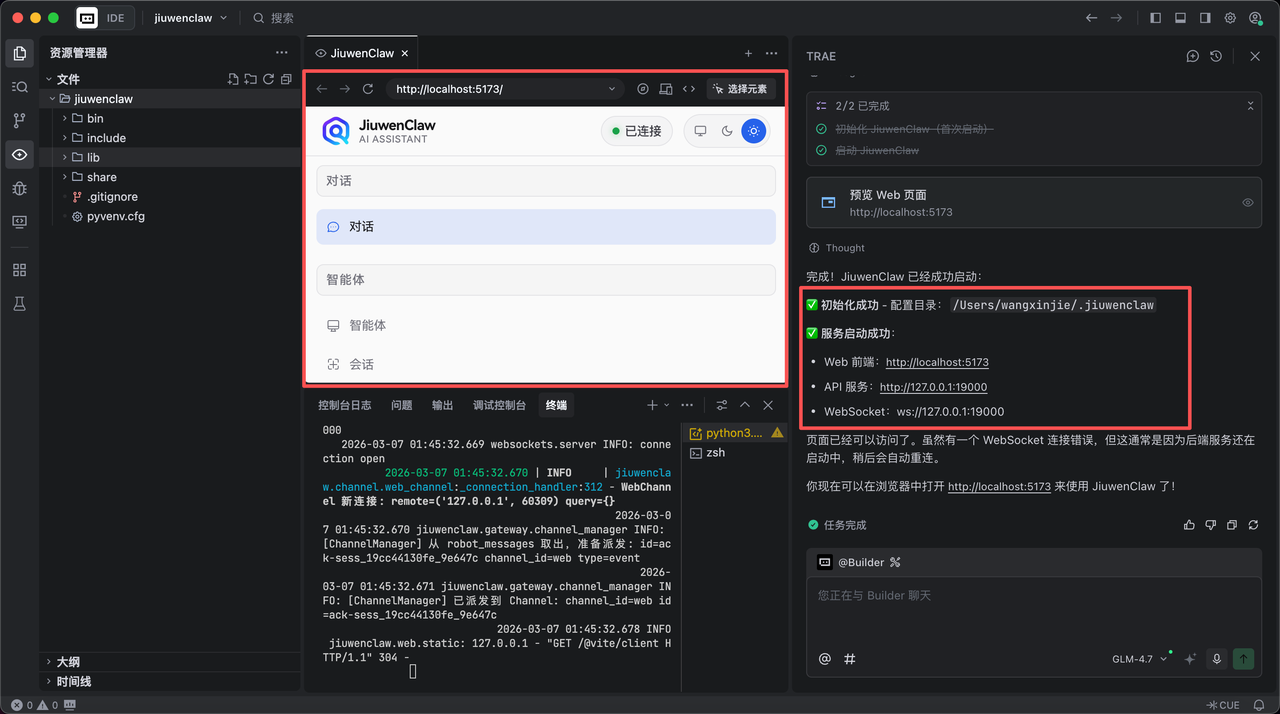Switch JiuwenClaw to dark theme moon
Viewport: 1280px width, 714px height.
[x=727, y=131]
